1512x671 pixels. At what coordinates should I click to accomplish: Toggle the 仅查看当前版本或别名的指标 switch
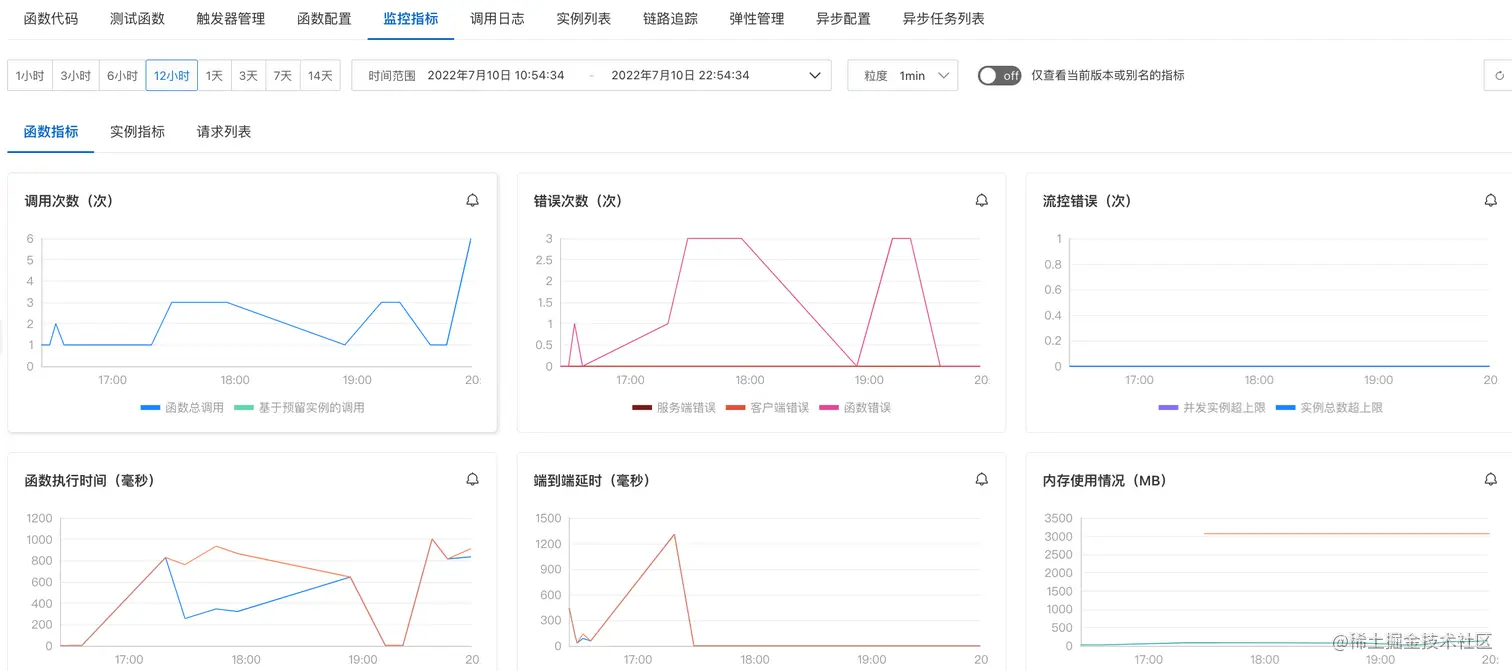(999, 76)
